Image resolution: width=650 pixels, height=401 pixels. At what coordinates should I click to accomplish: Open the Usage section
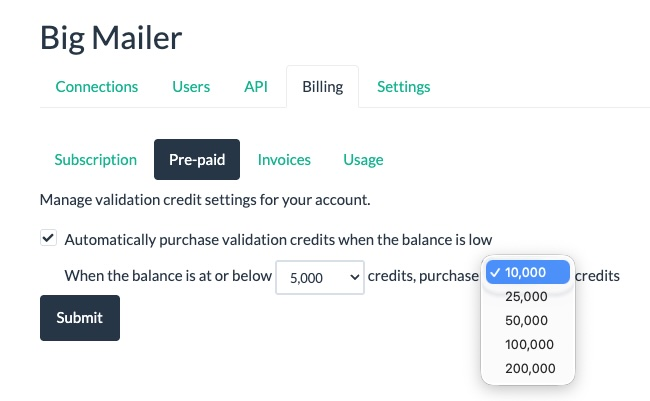pos(363,160)
